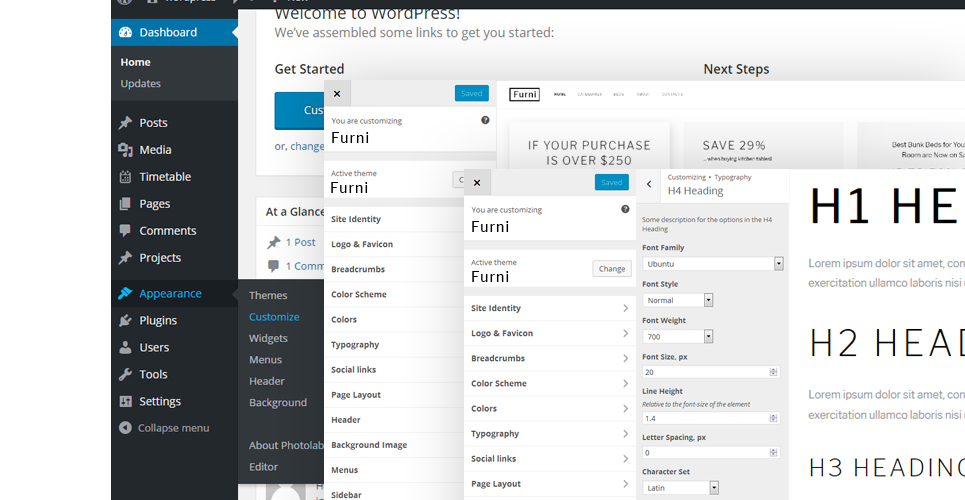Expand Site Identity in front customizer

(550, 308)
